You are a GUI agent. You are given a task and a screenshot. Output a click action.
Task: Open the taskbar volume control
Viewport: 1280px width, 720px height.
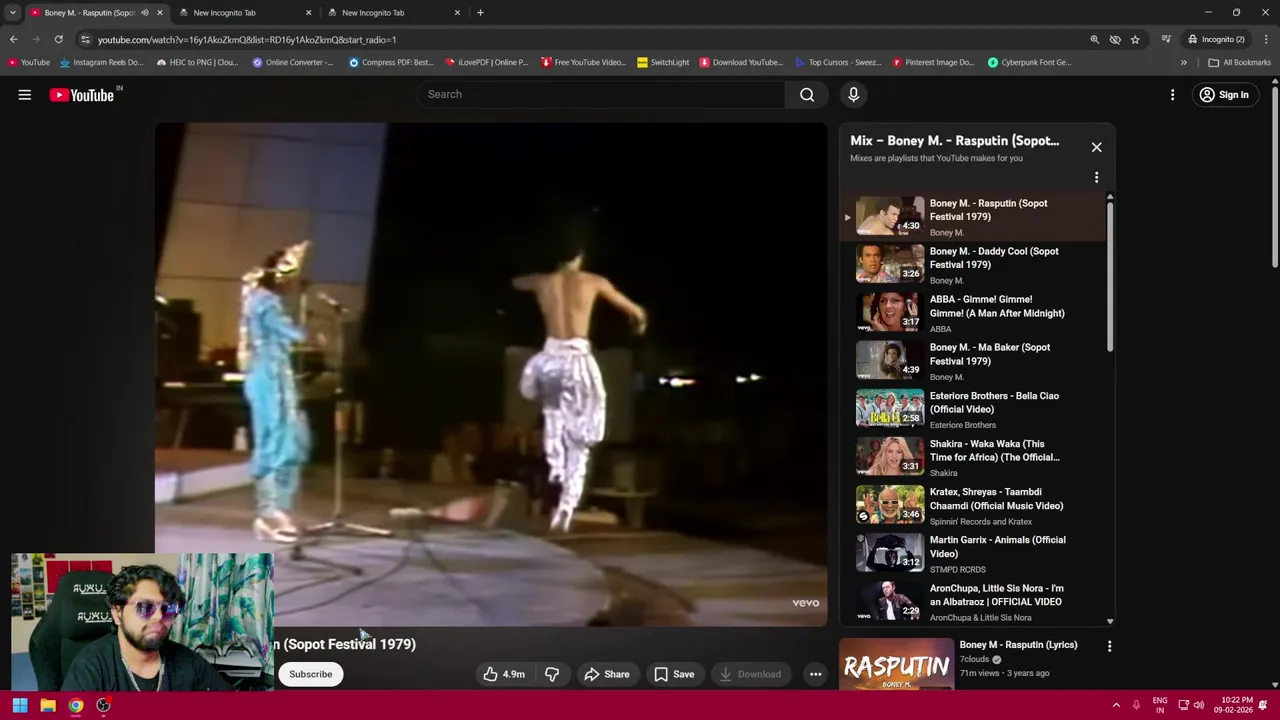click(x=1199, y=705)
